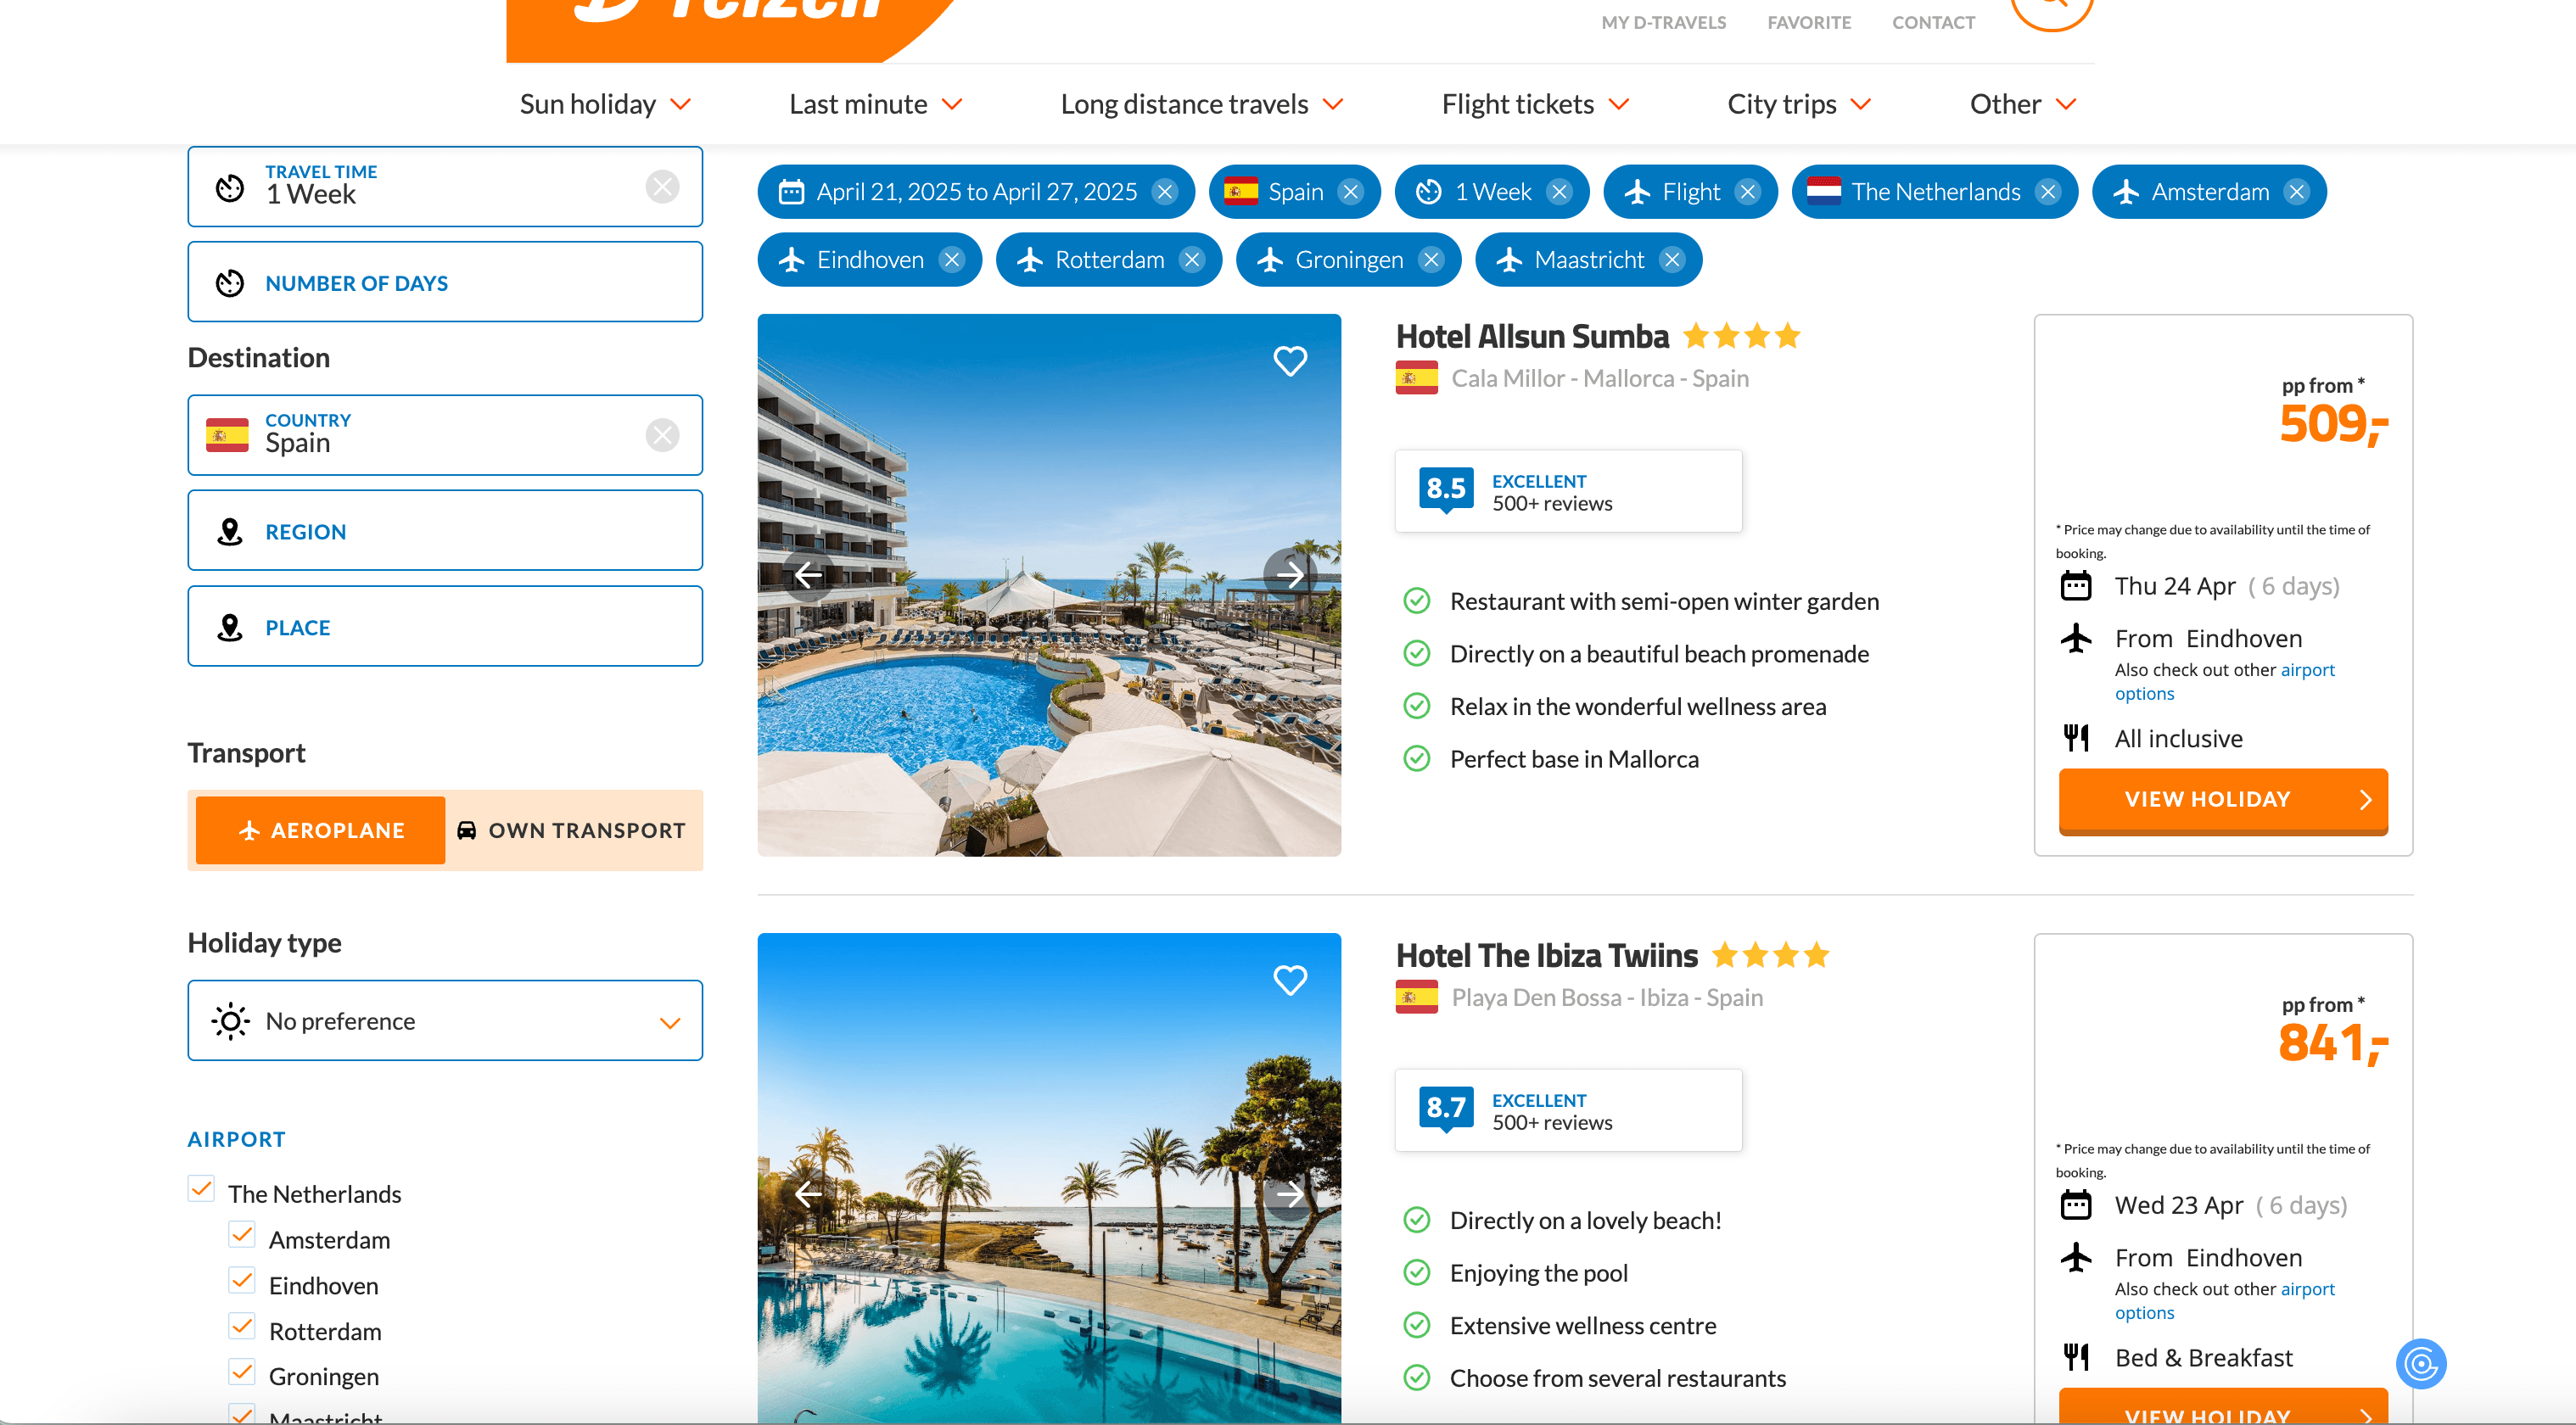This screenshot has width=2576, height=1425.
Task: Untick the Rotterdam airport checkbox
Action: pos(242,1327)
